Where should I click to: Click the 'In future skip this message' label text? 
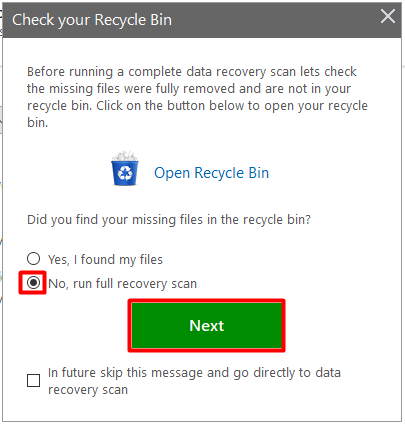click(x=194, y=381)
